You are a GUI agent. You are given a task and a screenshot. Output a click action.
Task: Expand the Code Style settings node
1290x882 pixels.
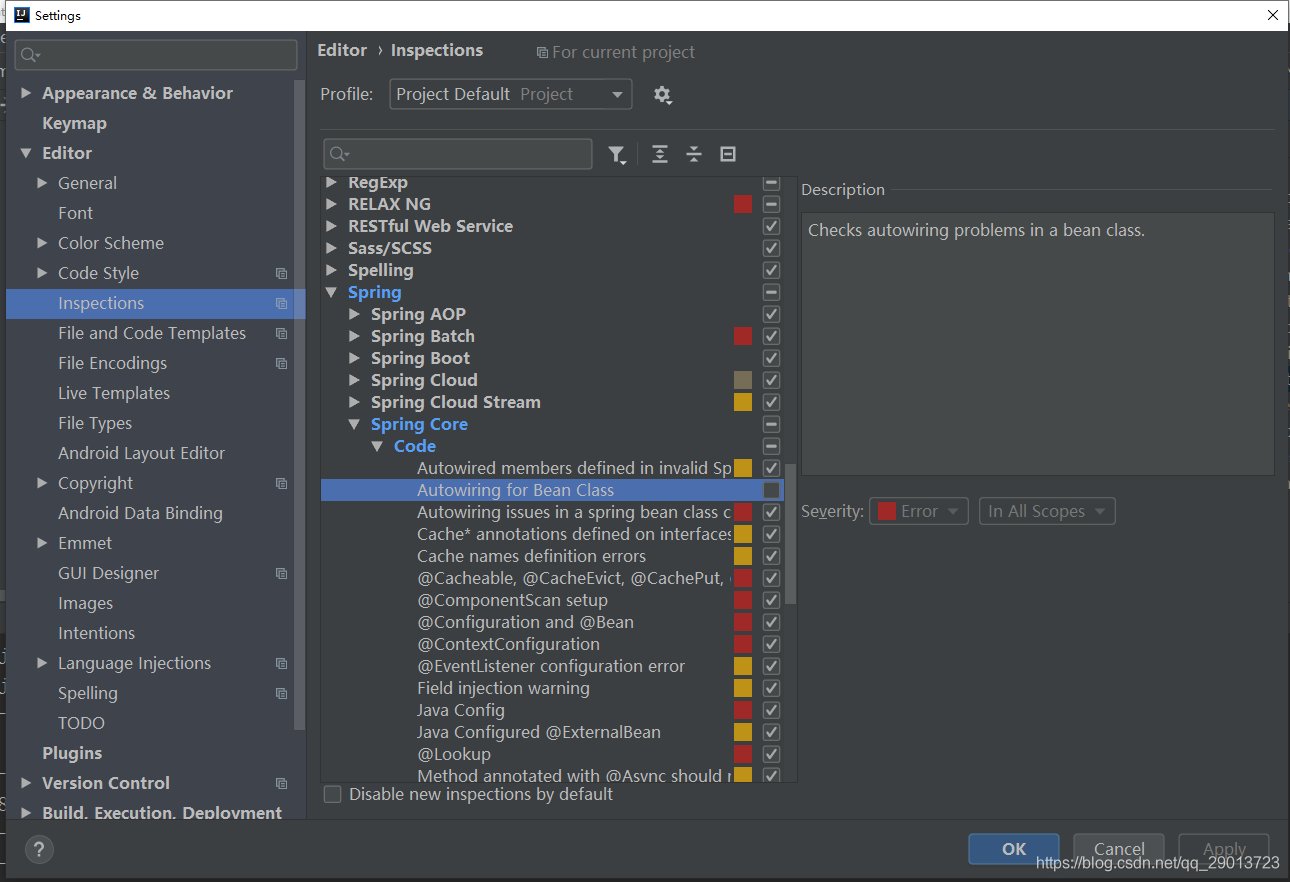tap(42, 273)
